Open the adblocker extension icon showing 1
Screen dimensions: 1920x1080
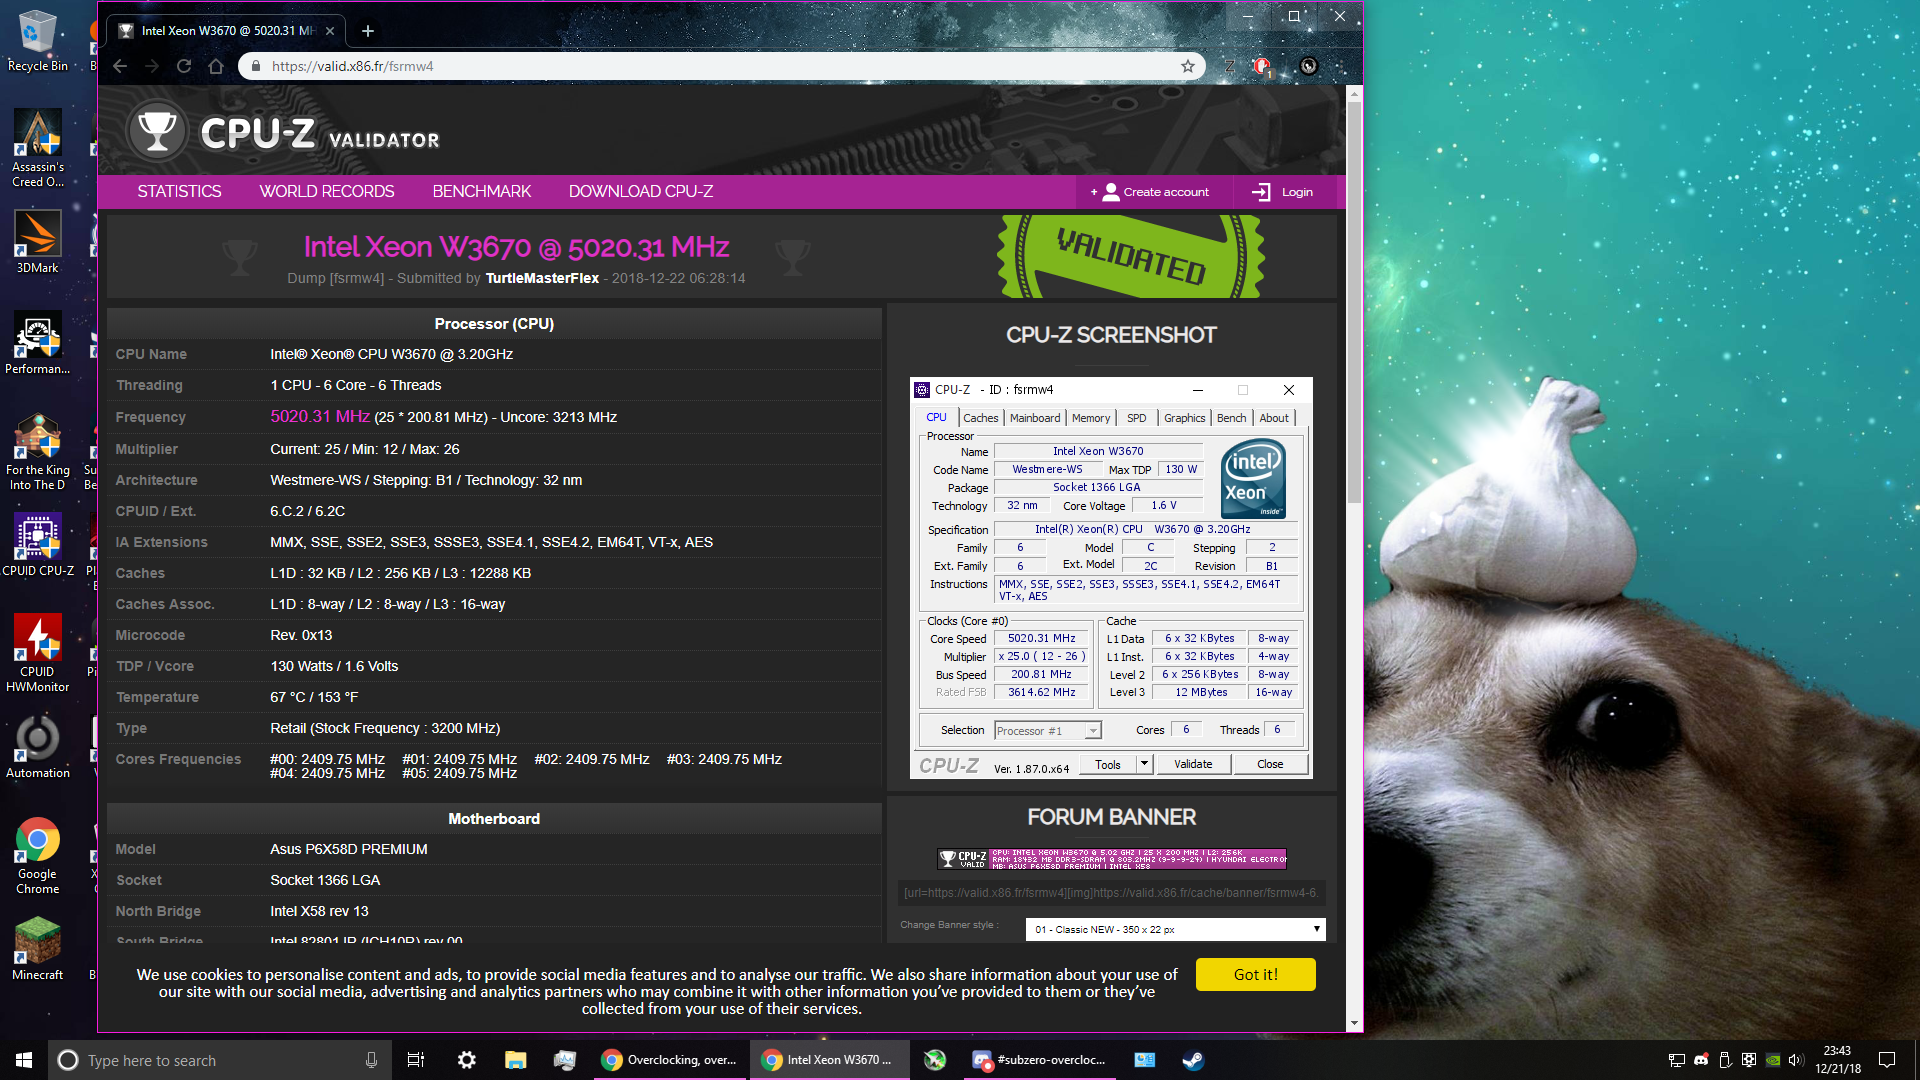[1263, 67]
